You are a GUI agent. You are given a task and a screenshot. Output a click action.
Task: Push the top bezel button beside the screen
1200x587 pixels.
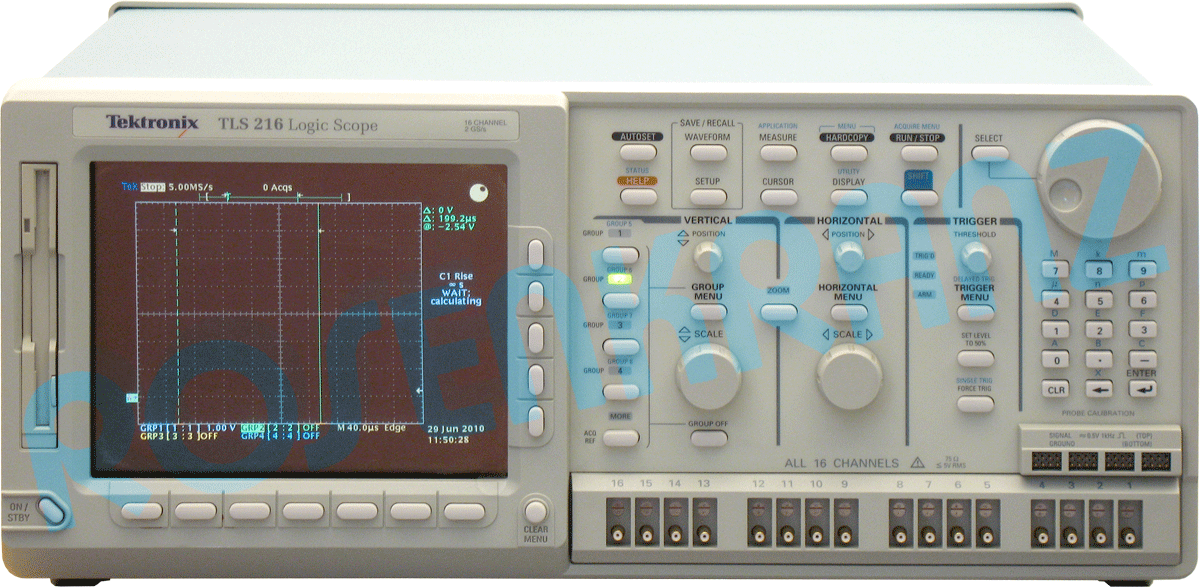coord(537,254)
